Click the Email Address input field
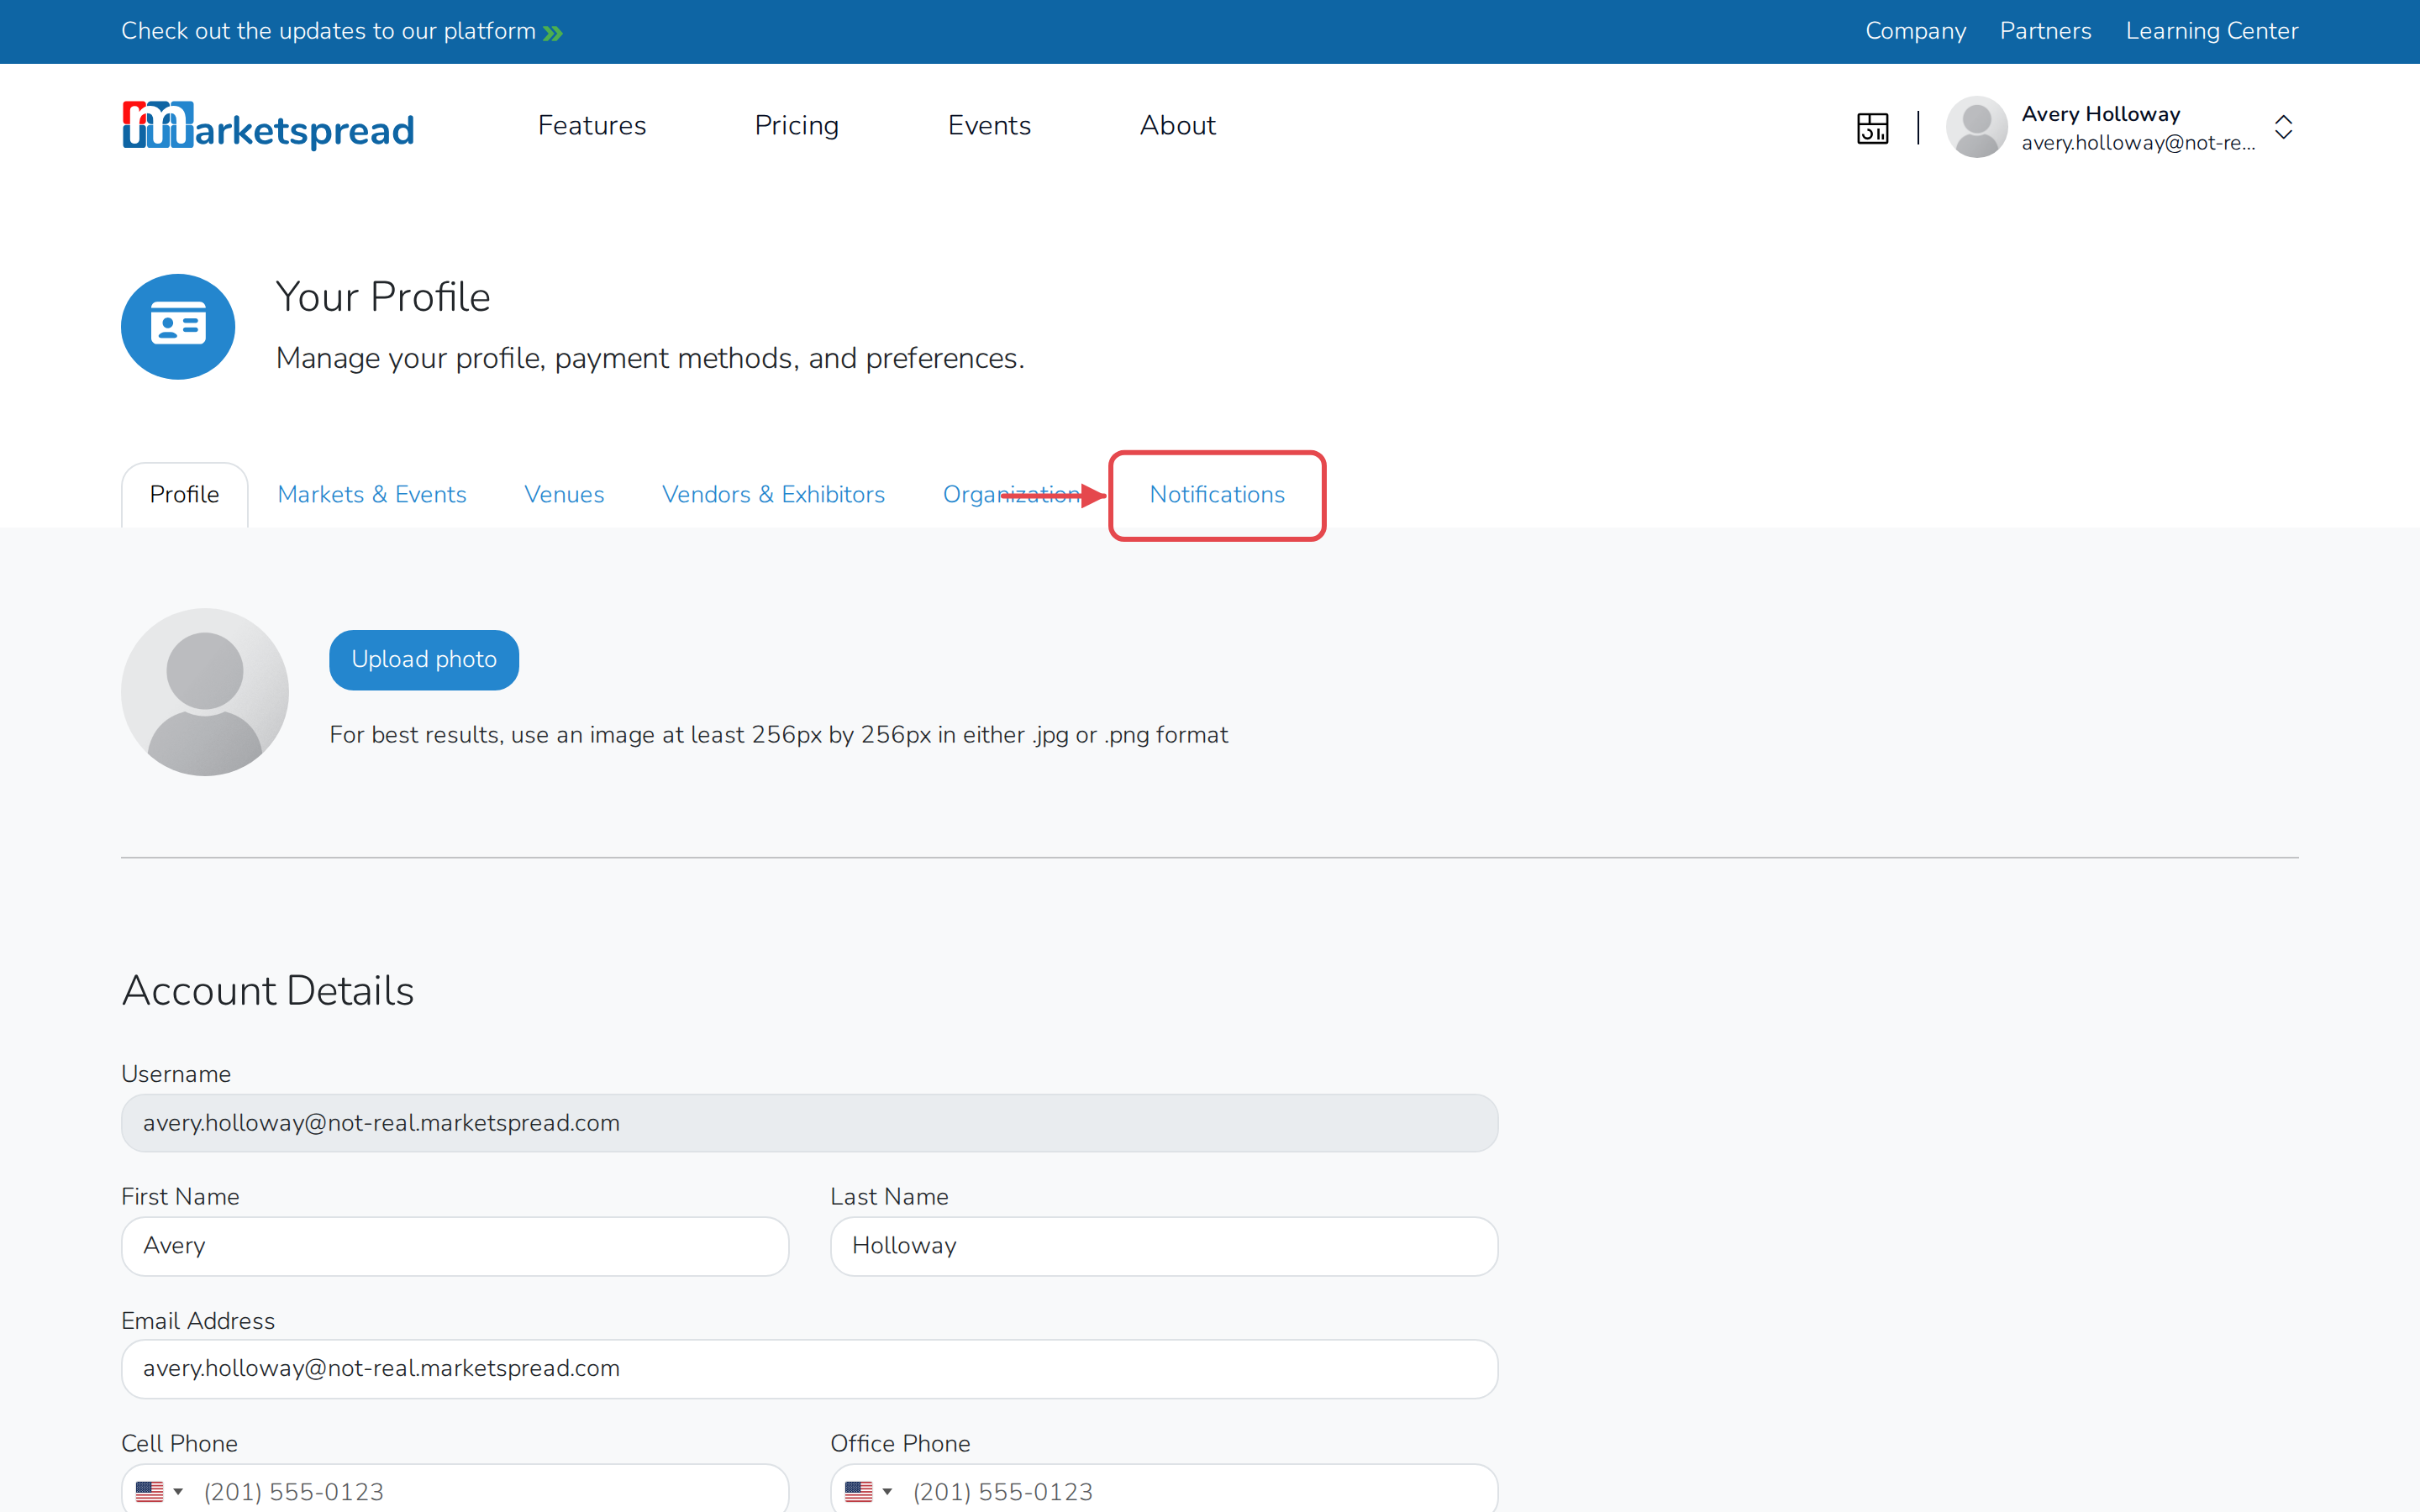 pos(810,1369)
